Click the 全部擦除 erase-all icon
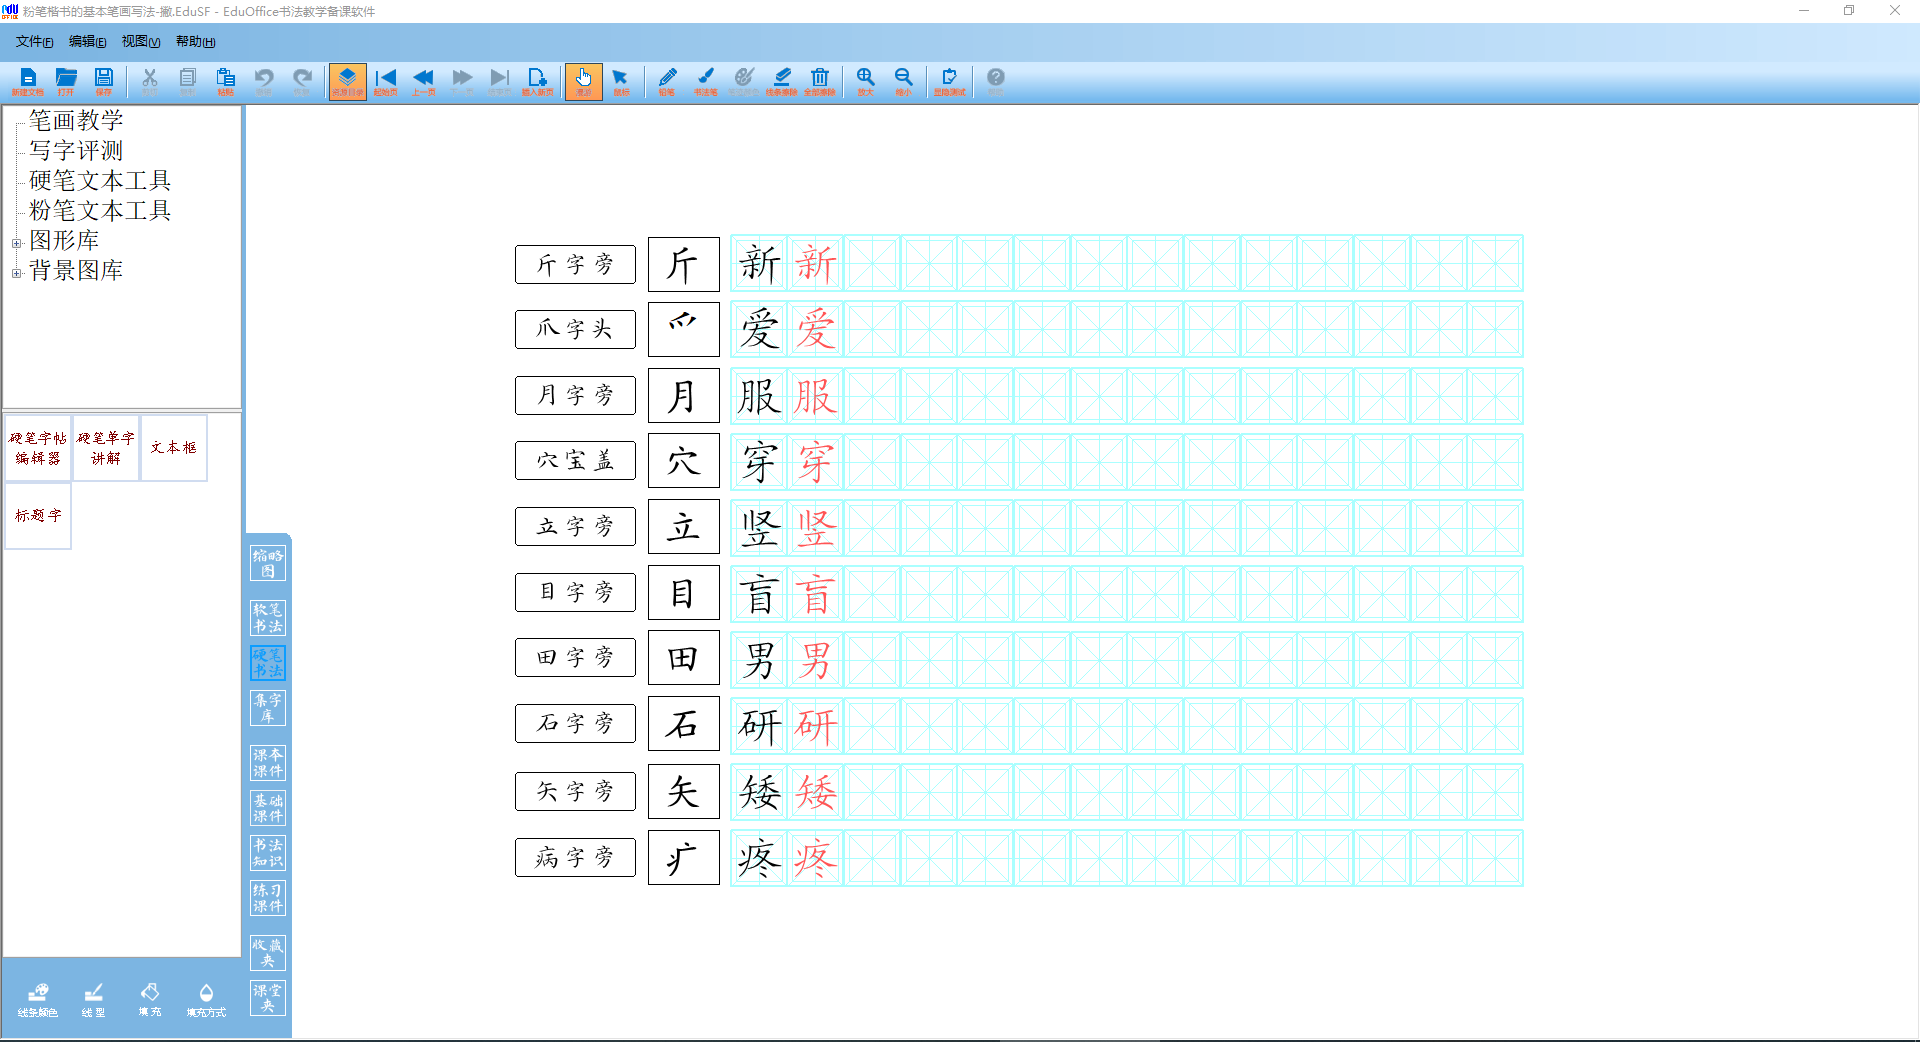This screenshot has width=1920, height=1042. [820, 80]
